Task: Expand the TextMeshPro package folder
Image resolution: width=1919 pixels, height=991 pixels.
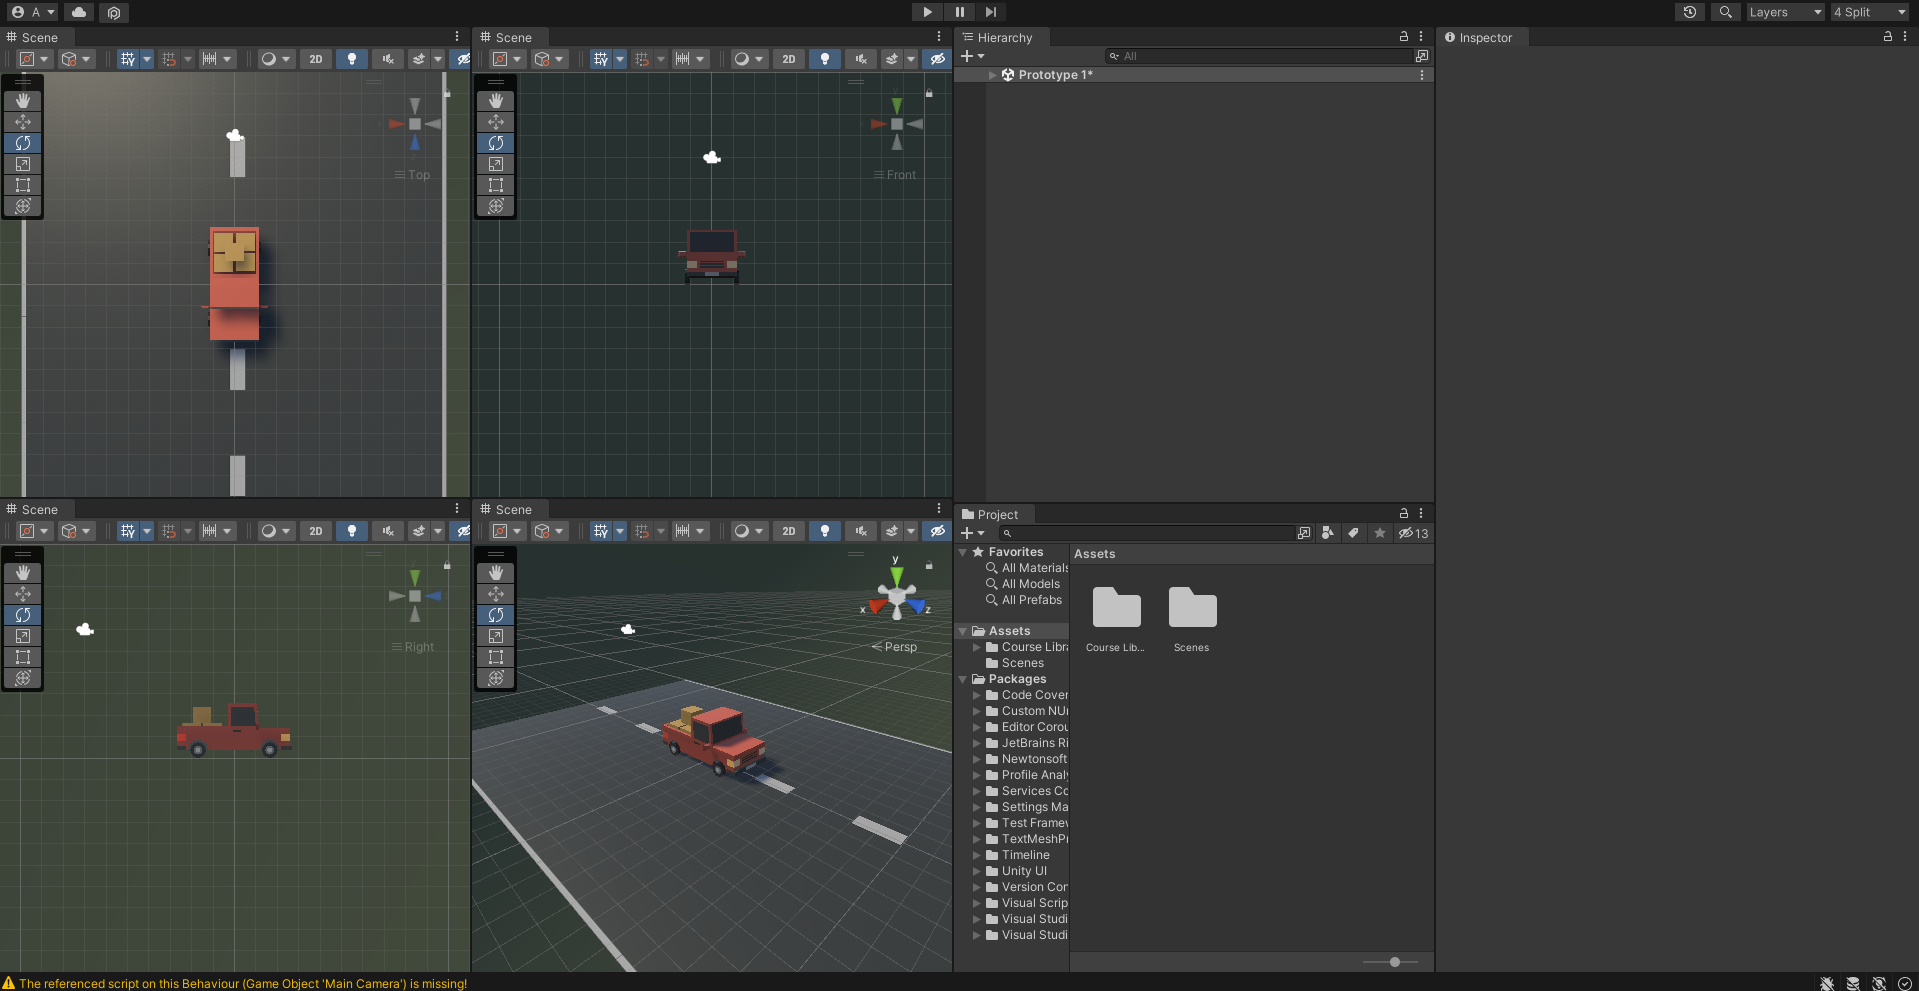Action: (x=977, y=839)
